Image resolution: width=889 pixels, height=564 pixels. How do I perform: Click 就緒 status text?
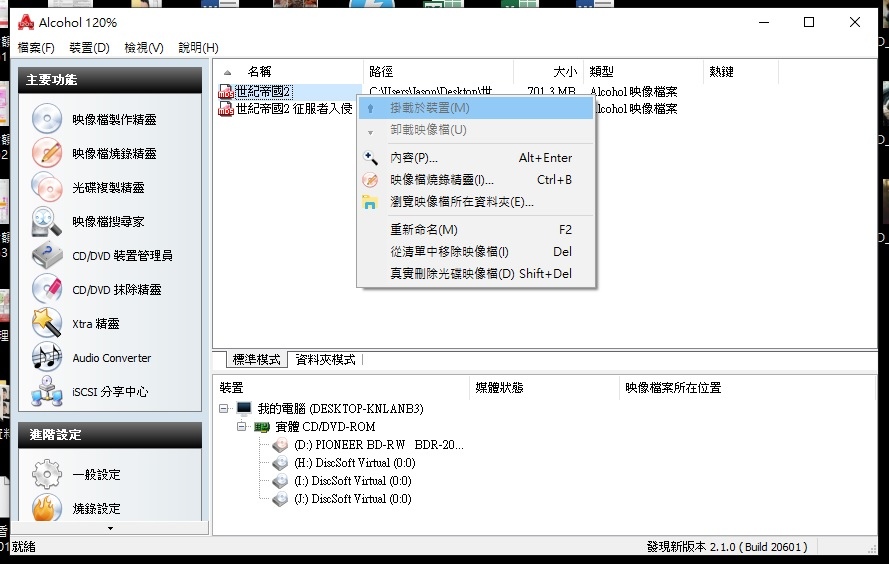click(24, 547)
